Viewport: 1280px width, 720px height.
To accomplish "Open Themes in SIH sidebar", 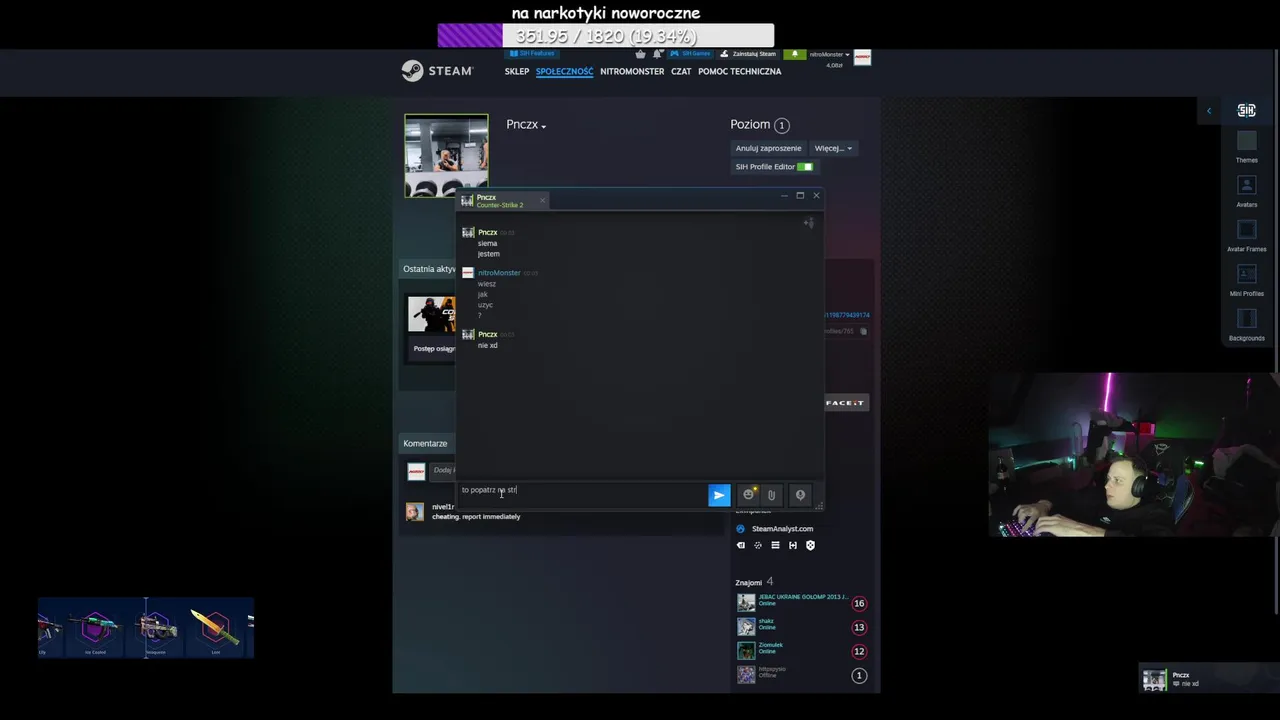I will click(1246, 147).
